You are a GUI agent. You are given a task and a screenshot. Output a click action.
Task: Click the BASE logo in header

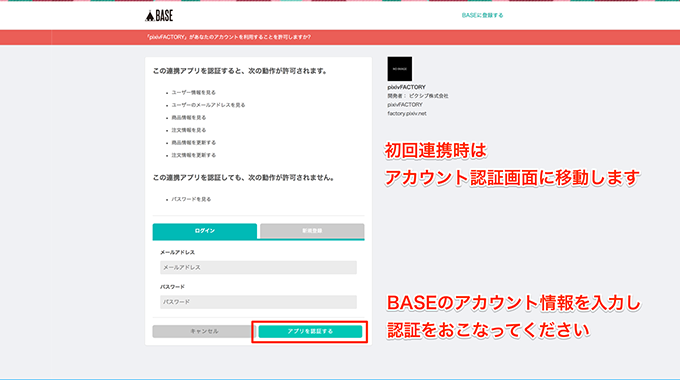[159, 16]
